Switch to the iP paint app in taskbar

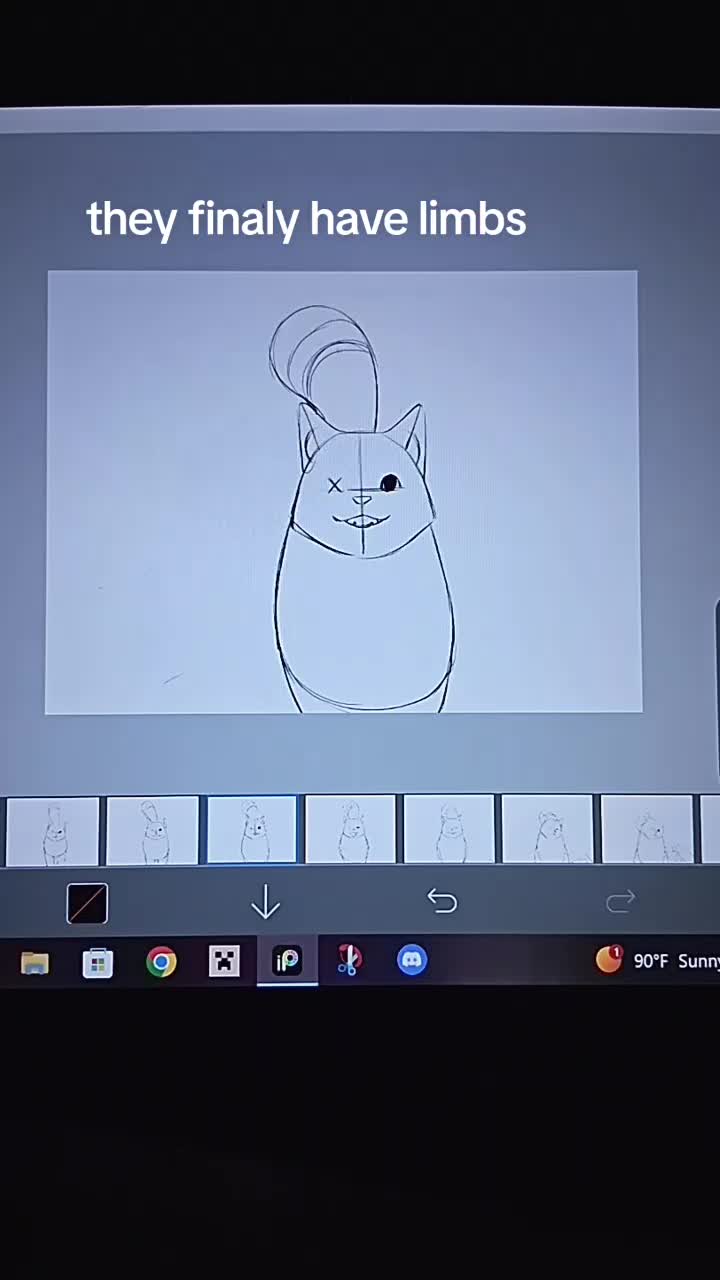(287, 961)
